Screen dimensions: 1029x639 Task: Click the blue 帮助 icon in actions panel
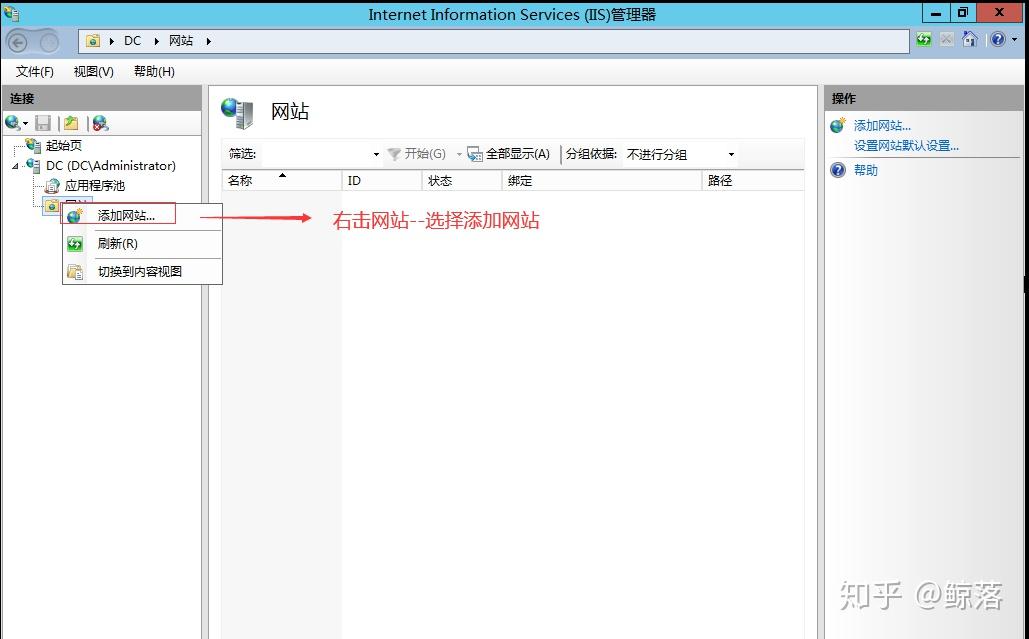point(837,170)
